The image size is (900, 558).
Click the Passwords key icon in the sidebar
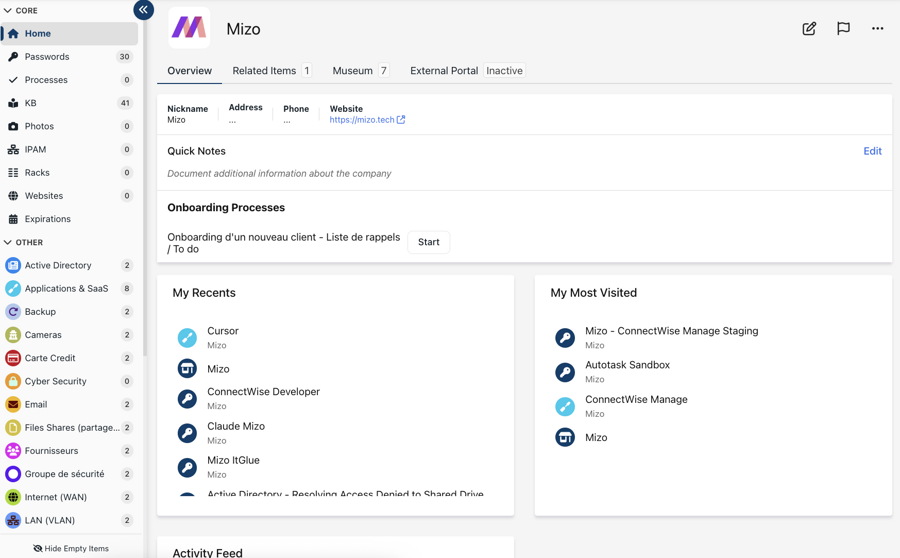pos(13,56)
